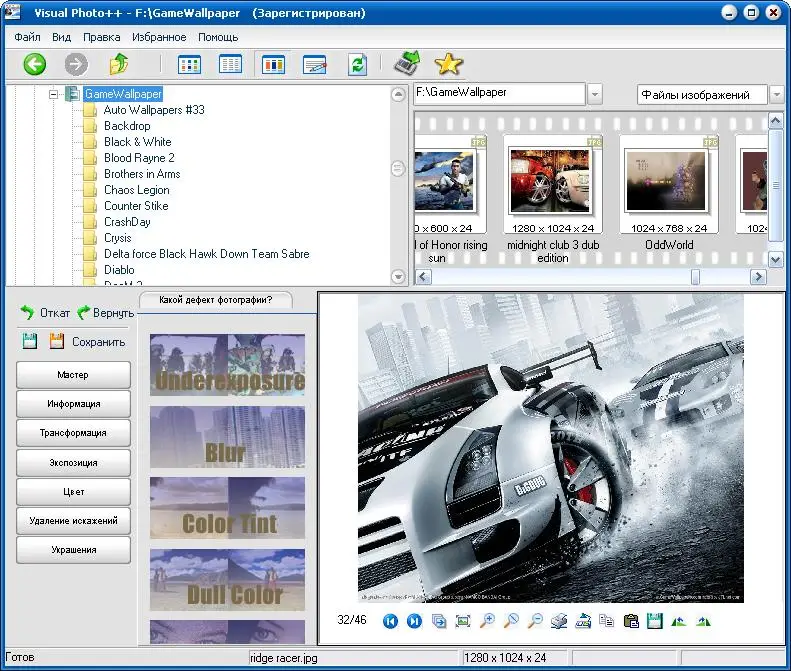Go up one folder level
Screen dimensions: 791x671
pos(120,65)
